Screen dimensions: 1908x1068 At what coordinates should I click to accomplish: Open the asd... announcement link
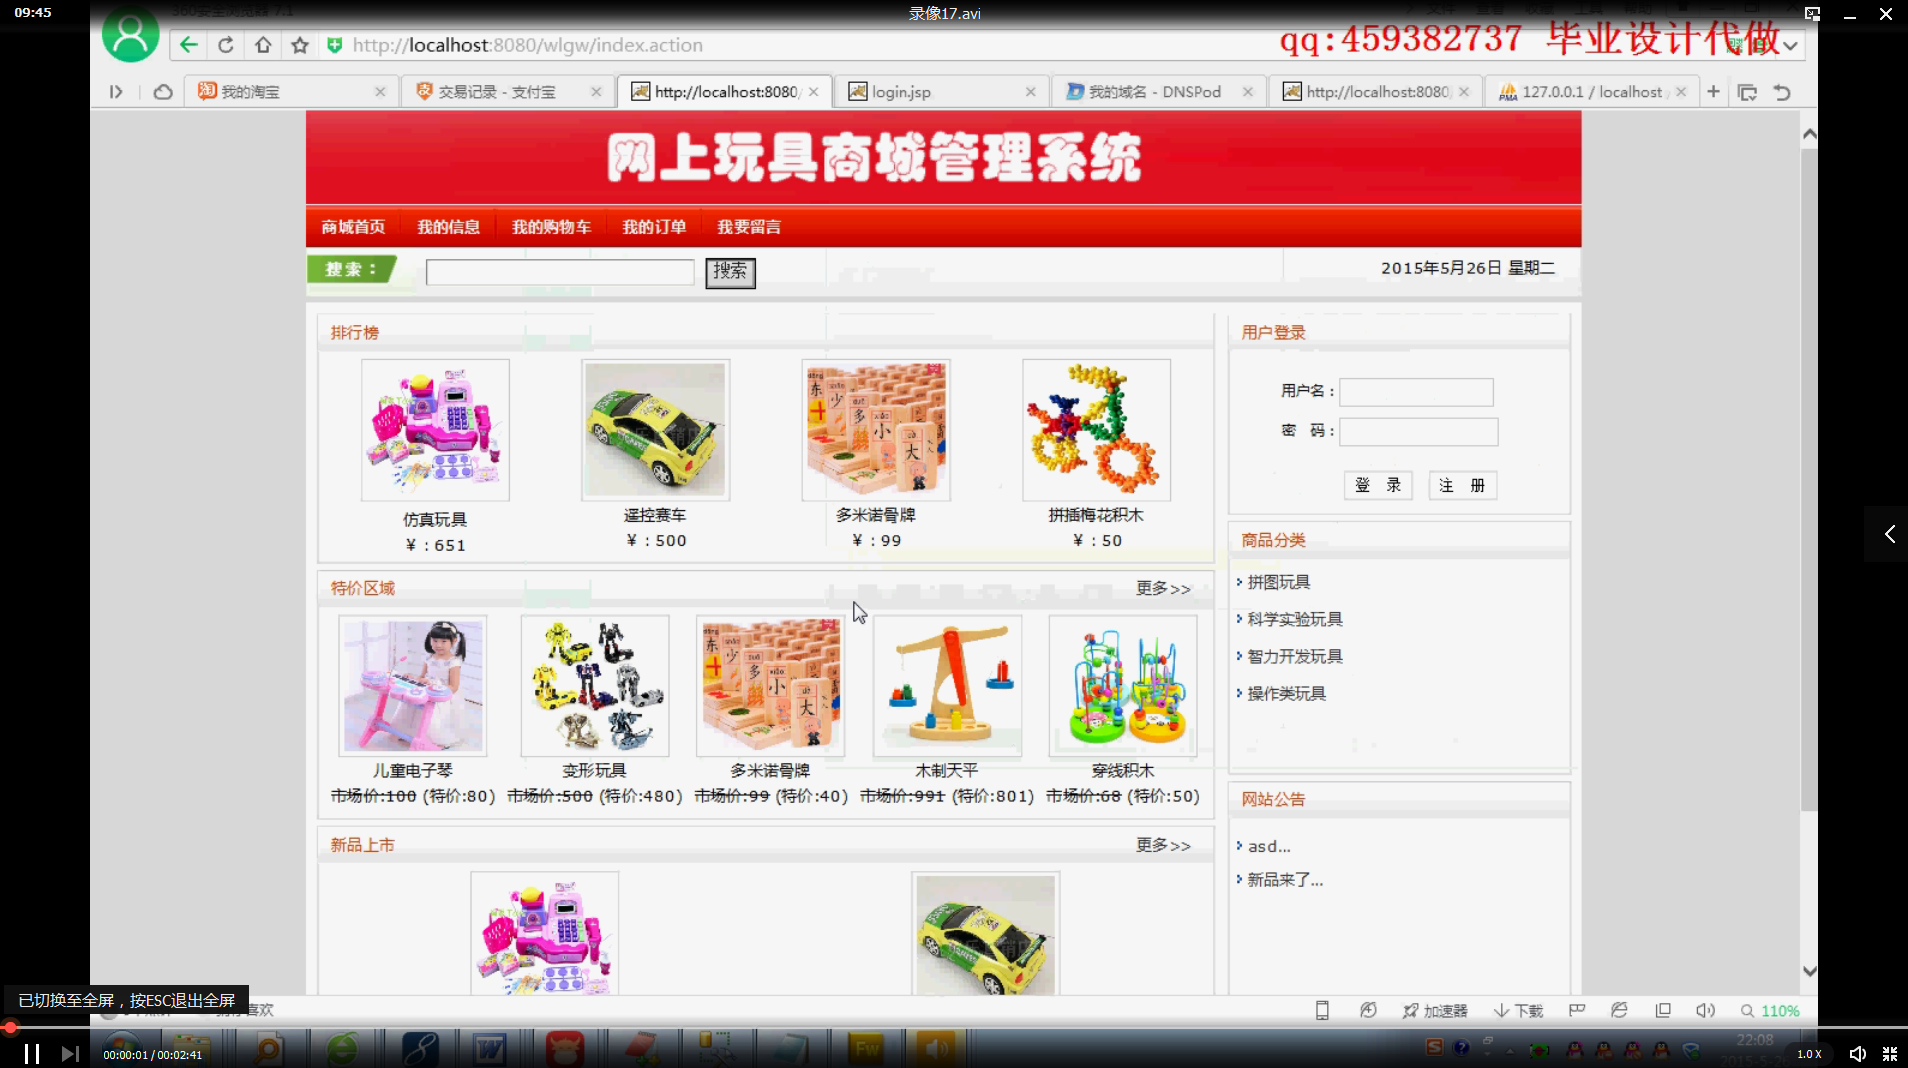(1269, 846)
